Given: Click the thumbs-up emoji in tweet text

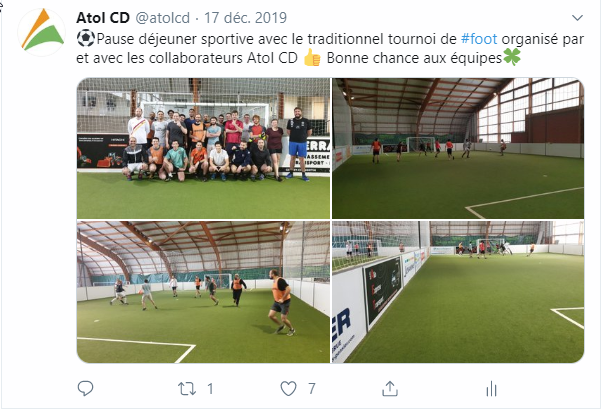Looking at the screenshot, I should click(312, 58).
